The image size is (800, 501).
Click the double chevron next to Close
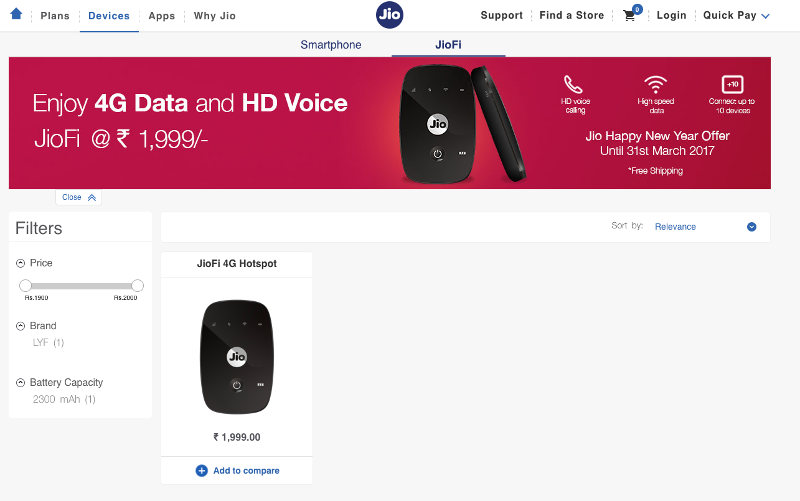[x=92, y=197]
